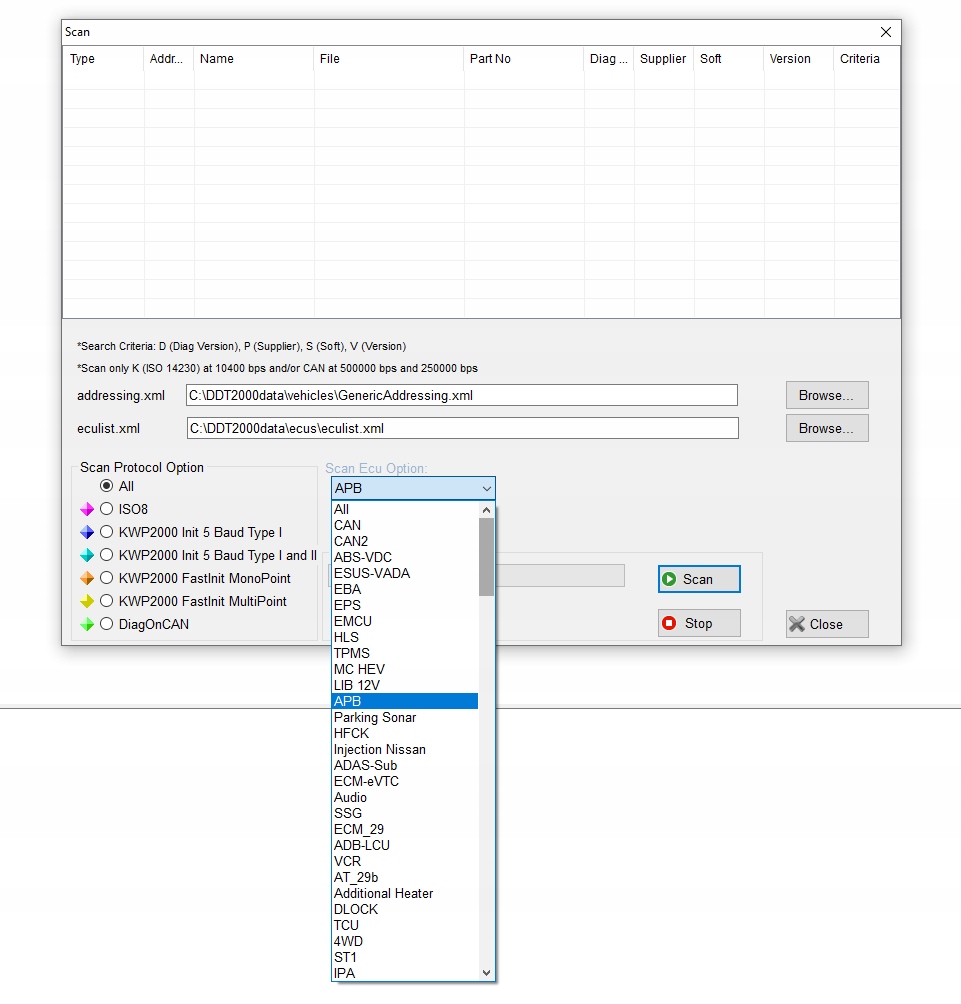Select ADAS-Sub entry
961x1004 pixels.
coord(405,766)
